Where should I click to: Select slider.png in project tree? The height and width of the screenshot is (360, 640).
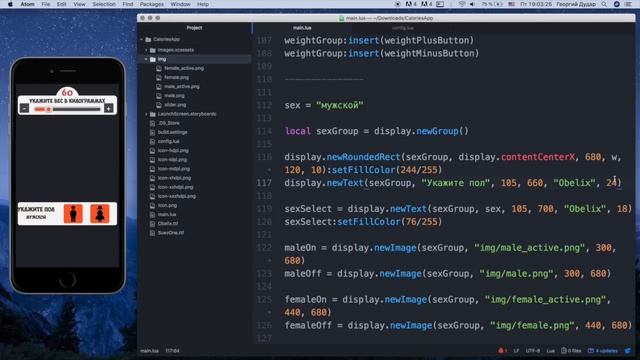point(175,105)
